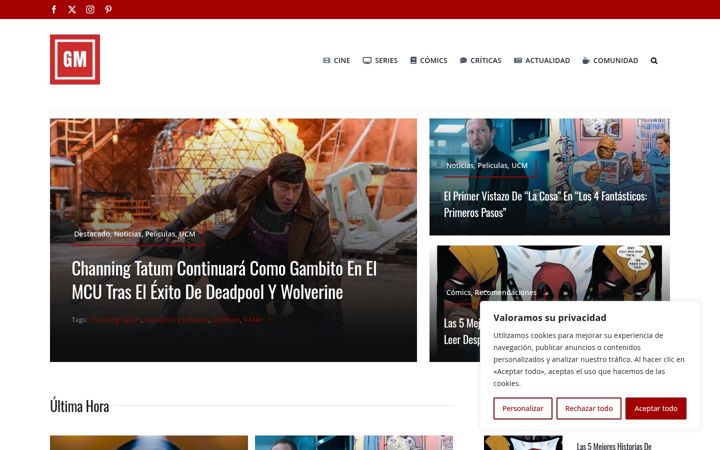
Task: Click the GM site logo
Action: coord(75,59)
